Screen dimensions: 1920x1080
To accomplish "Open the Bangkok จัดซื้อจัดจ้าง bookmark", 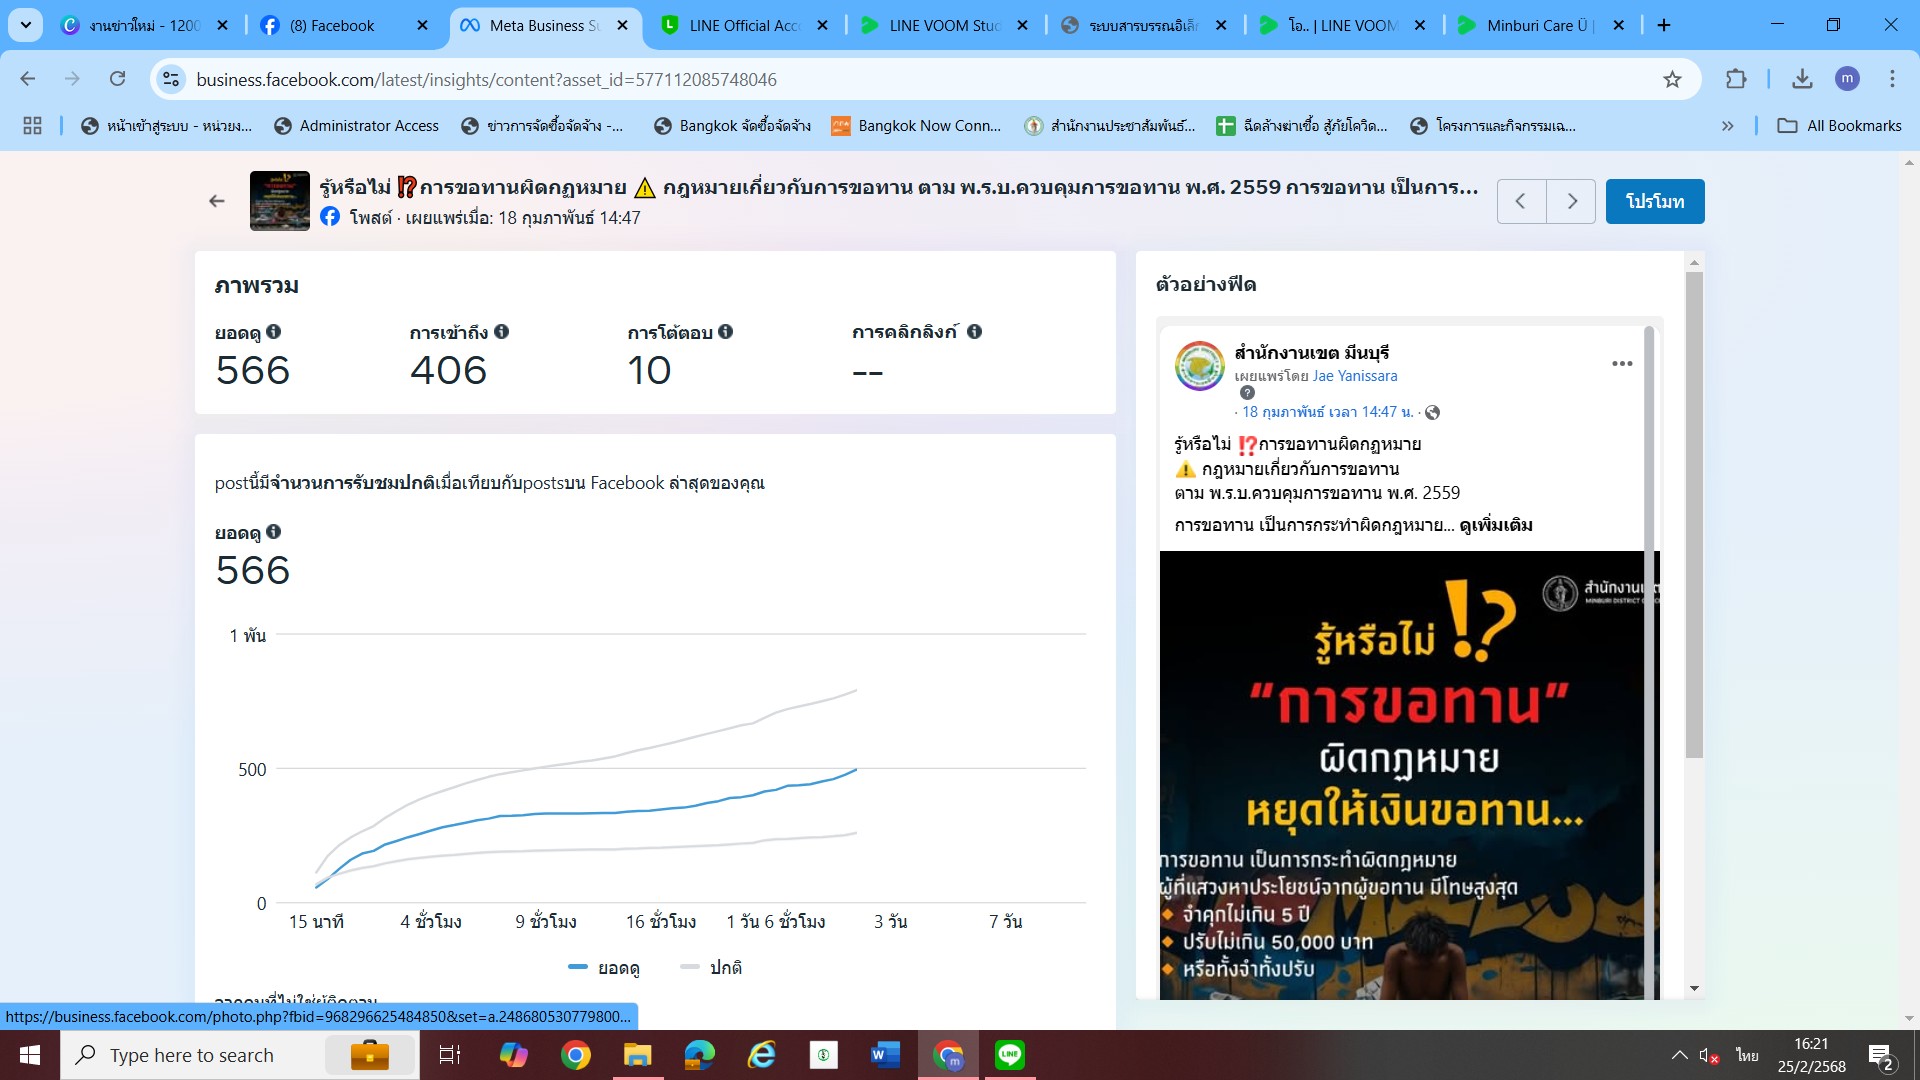I will point(732,125).
